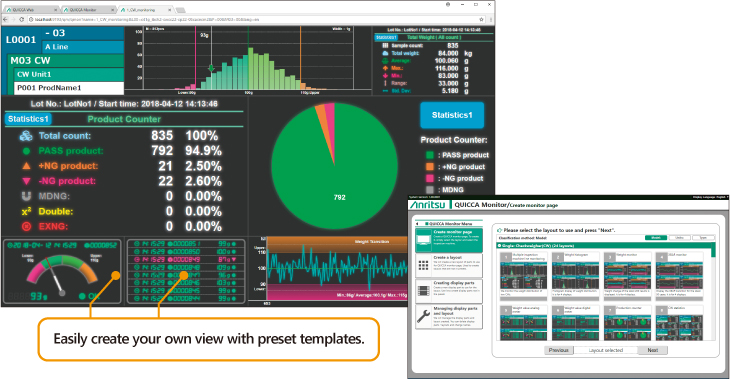Click the green Average icon

click(x=385, y=61)
